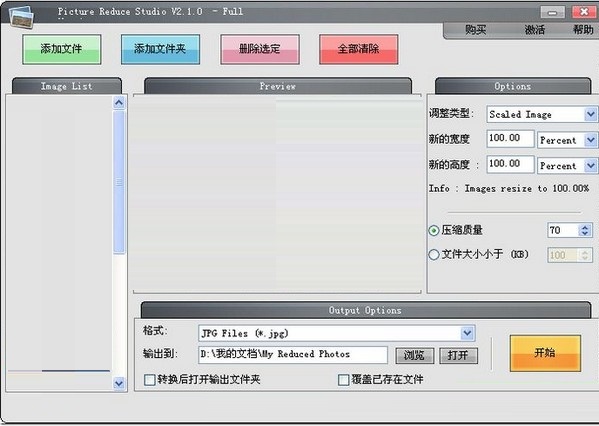Viewport: 599px width, 426px height.
Task: Click the Image List vertical scrollbar thumb
Action: click(x=119, y=182)
